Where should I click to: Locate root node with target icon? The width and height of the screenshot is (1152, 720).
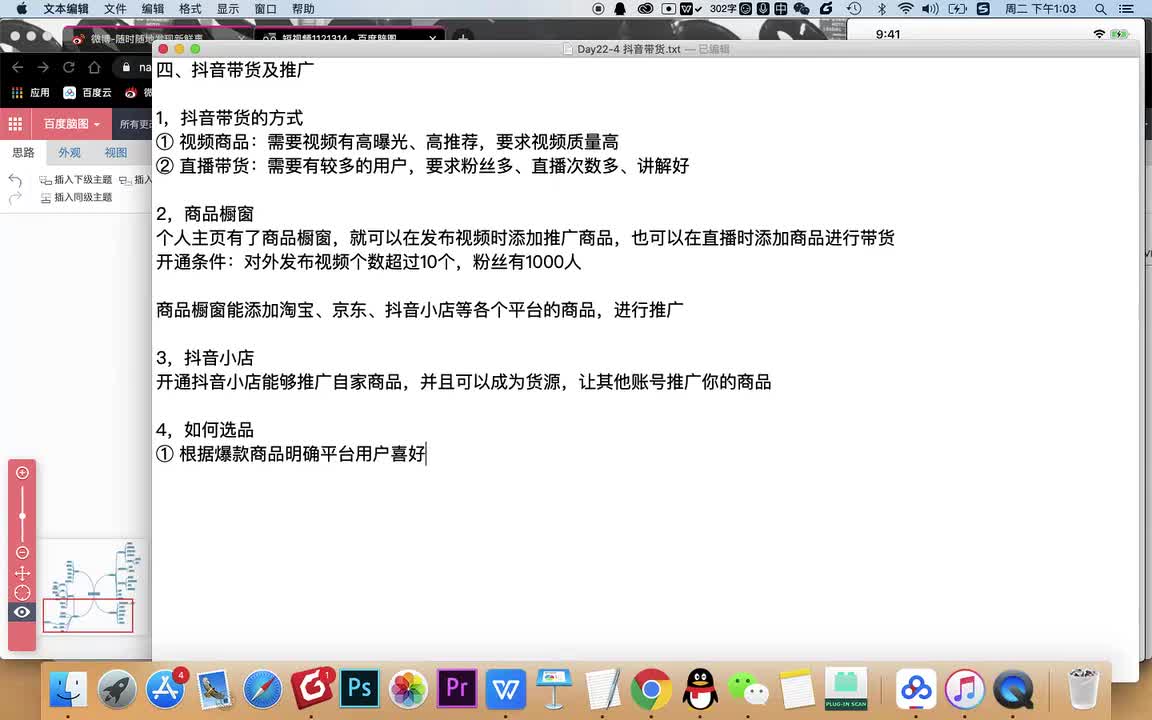[x=22, y=592]
